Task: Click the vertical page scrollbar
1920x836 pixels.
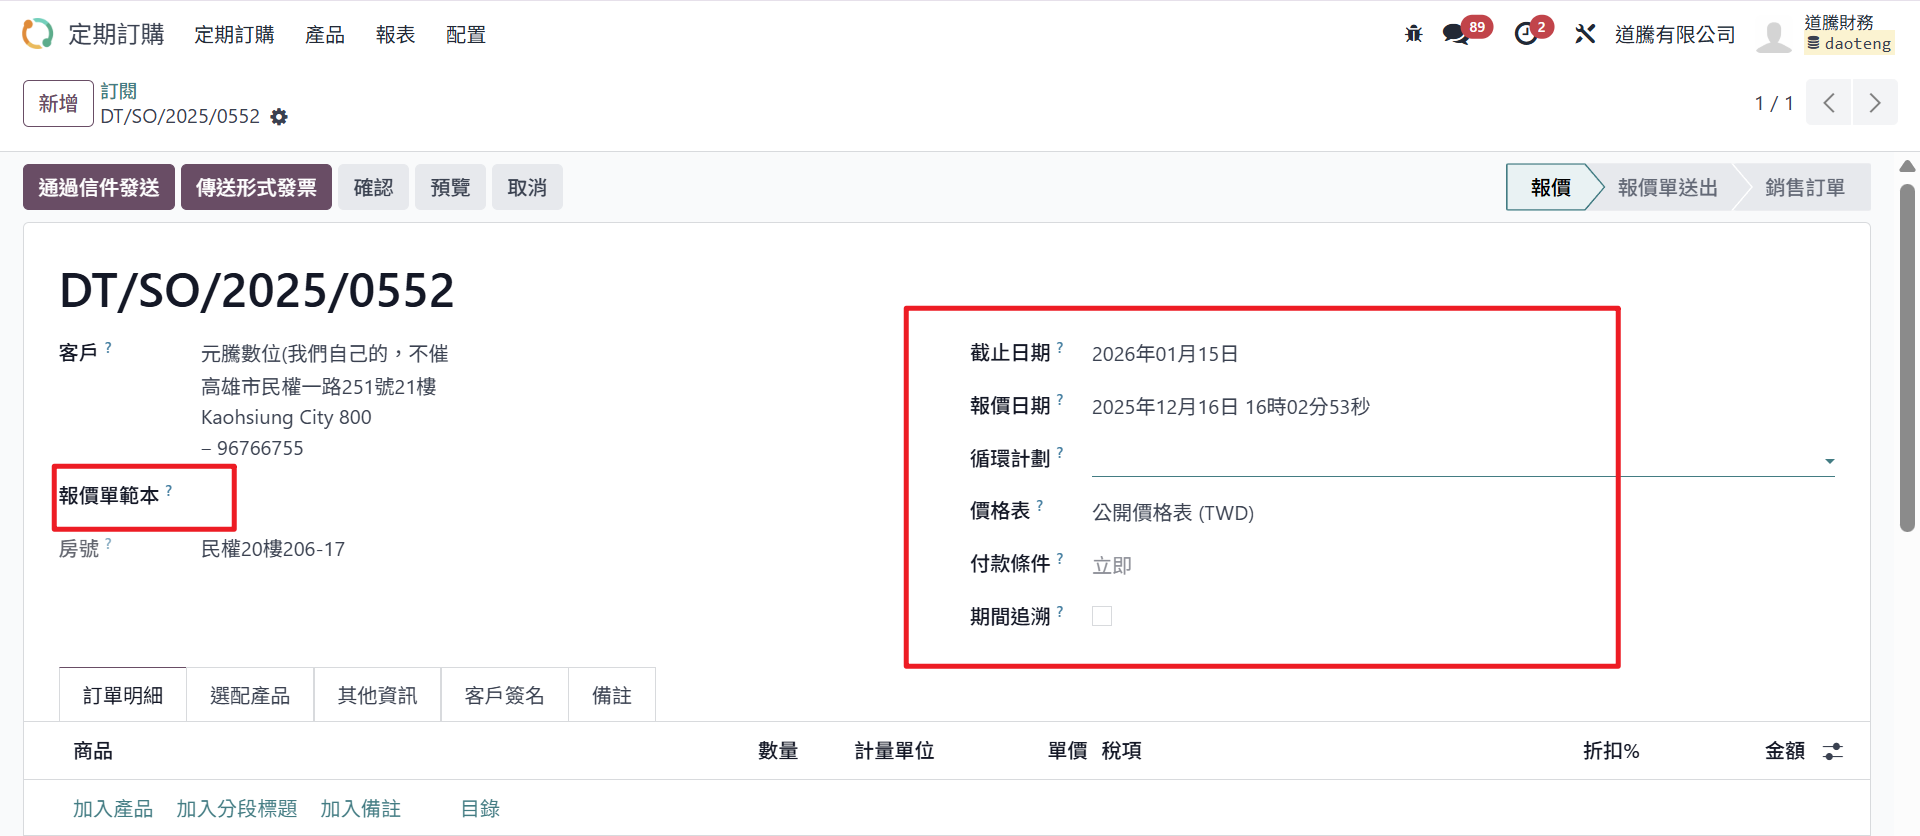Action: coord(1907,358)
